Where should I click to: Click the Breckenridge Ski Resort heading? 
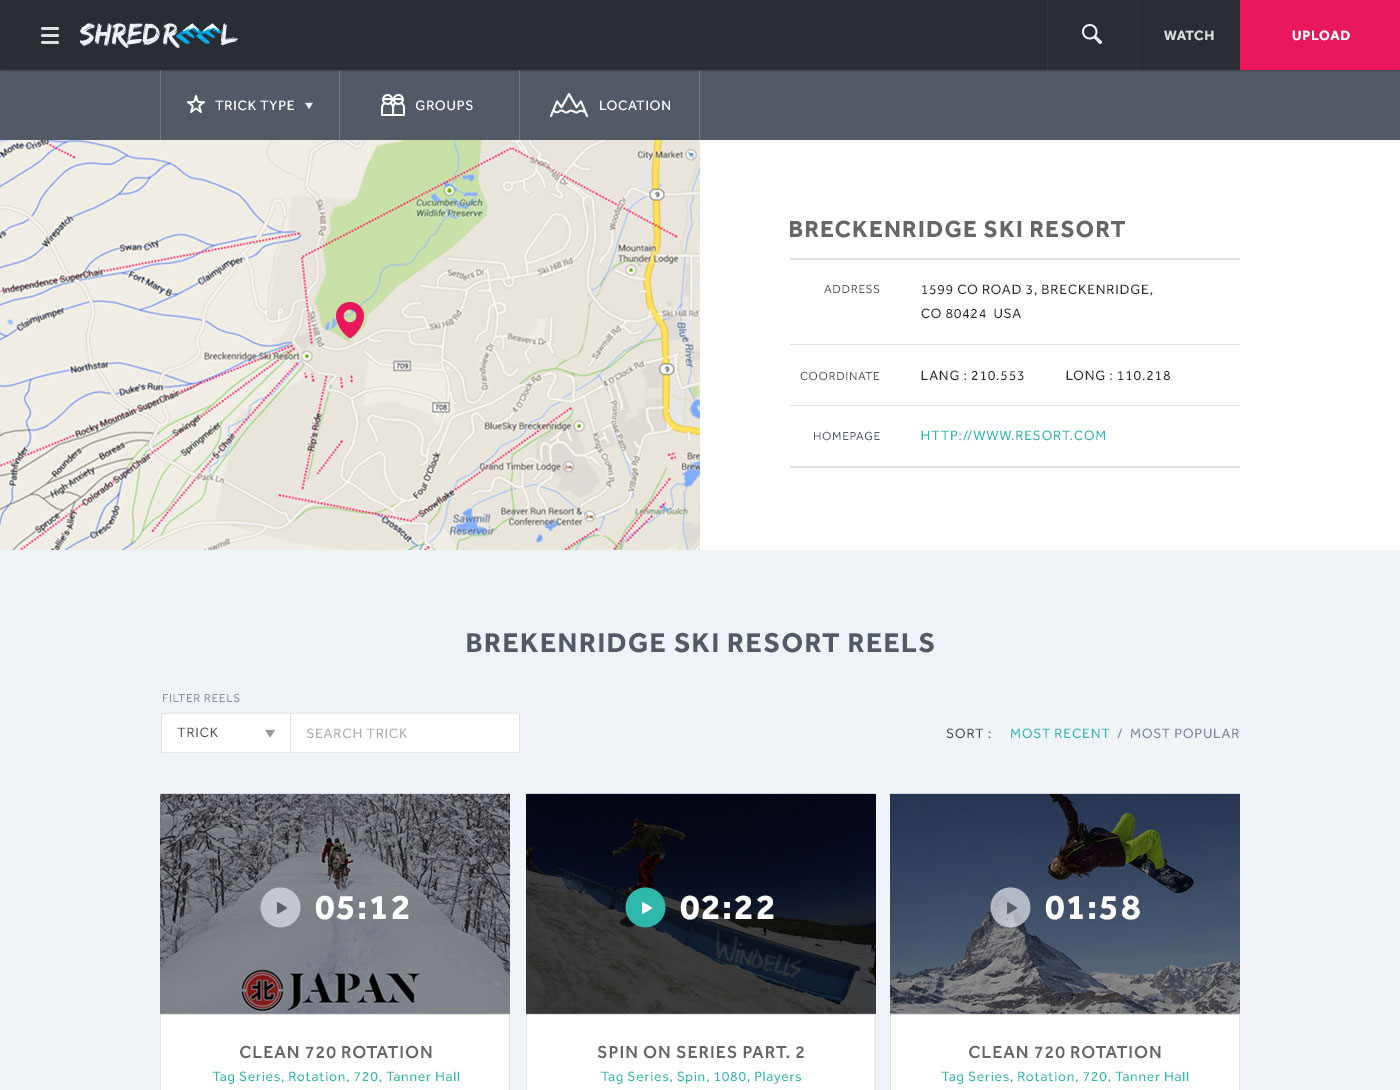(x=957, y=229)
